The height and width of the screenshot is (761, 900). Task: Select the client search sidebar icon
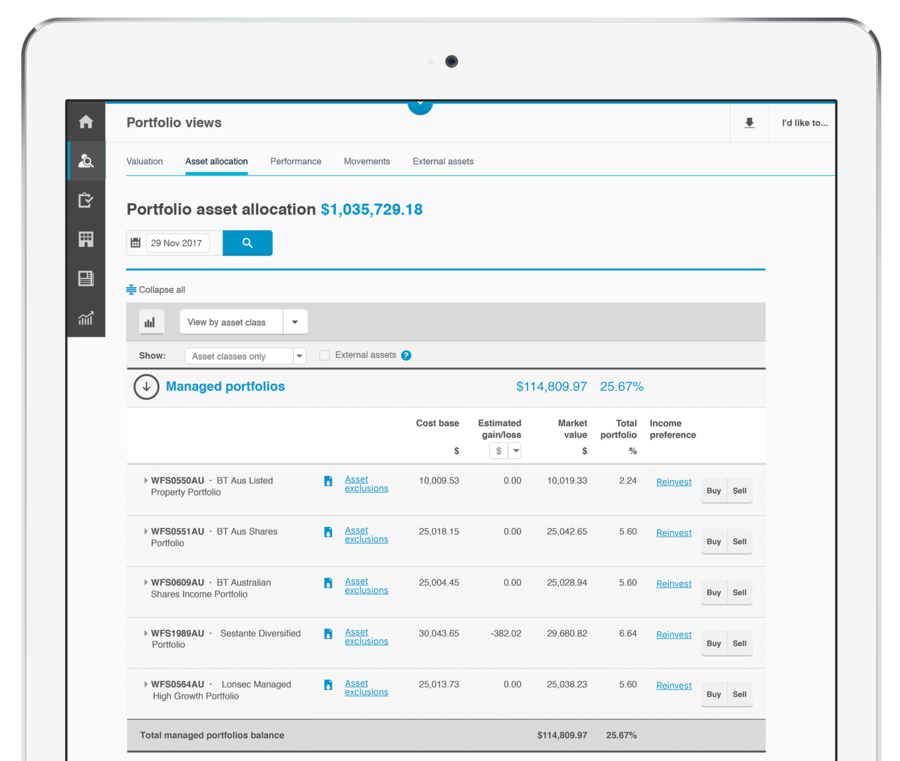pos(86,160)
